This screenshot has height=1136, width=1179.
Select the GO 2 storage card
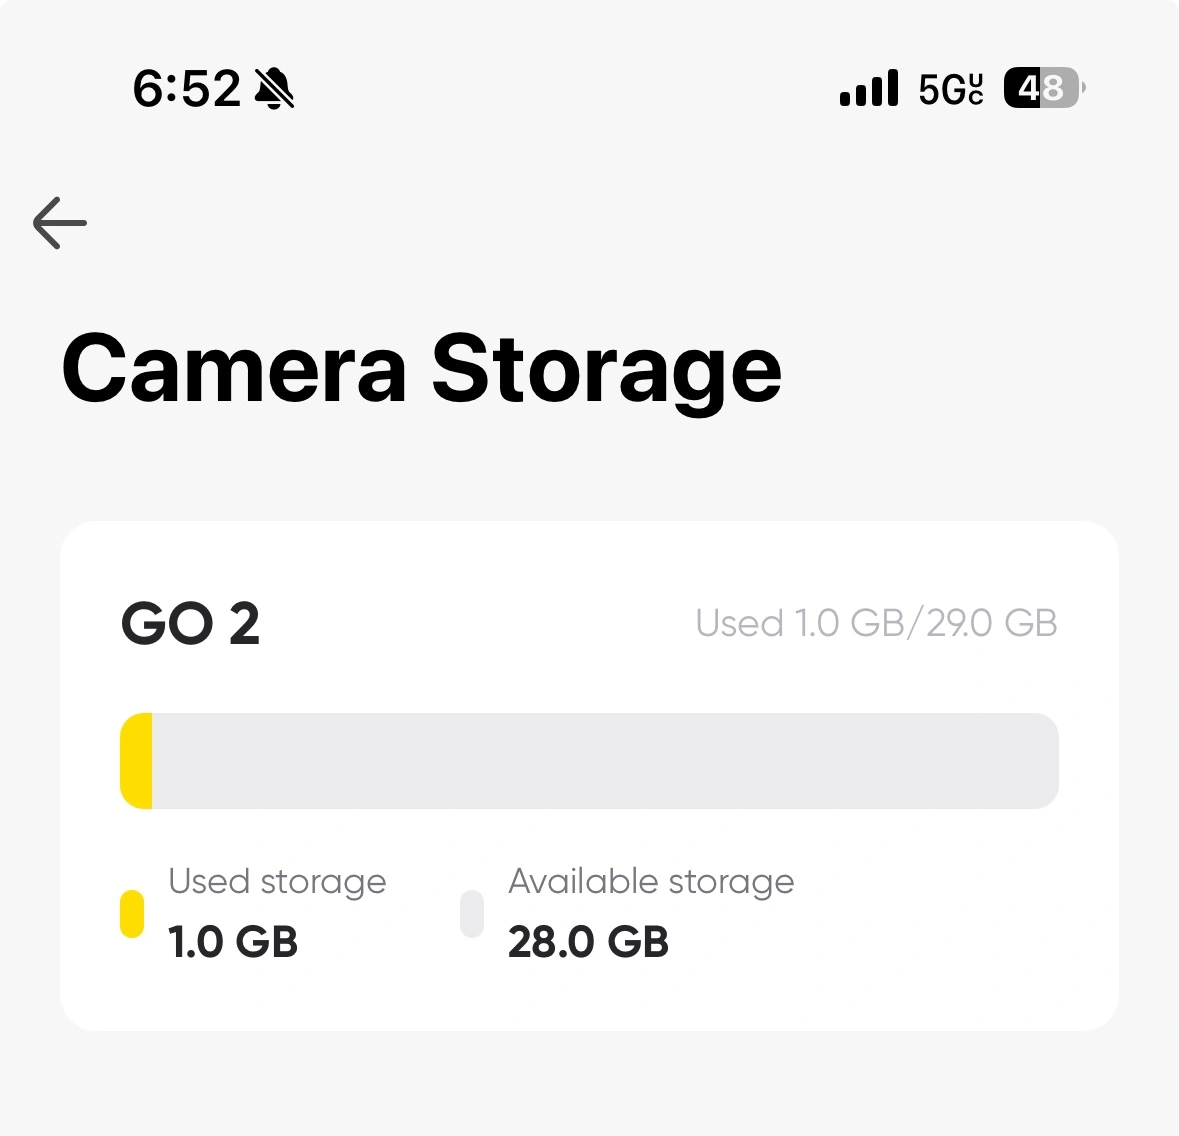[590, 776]
